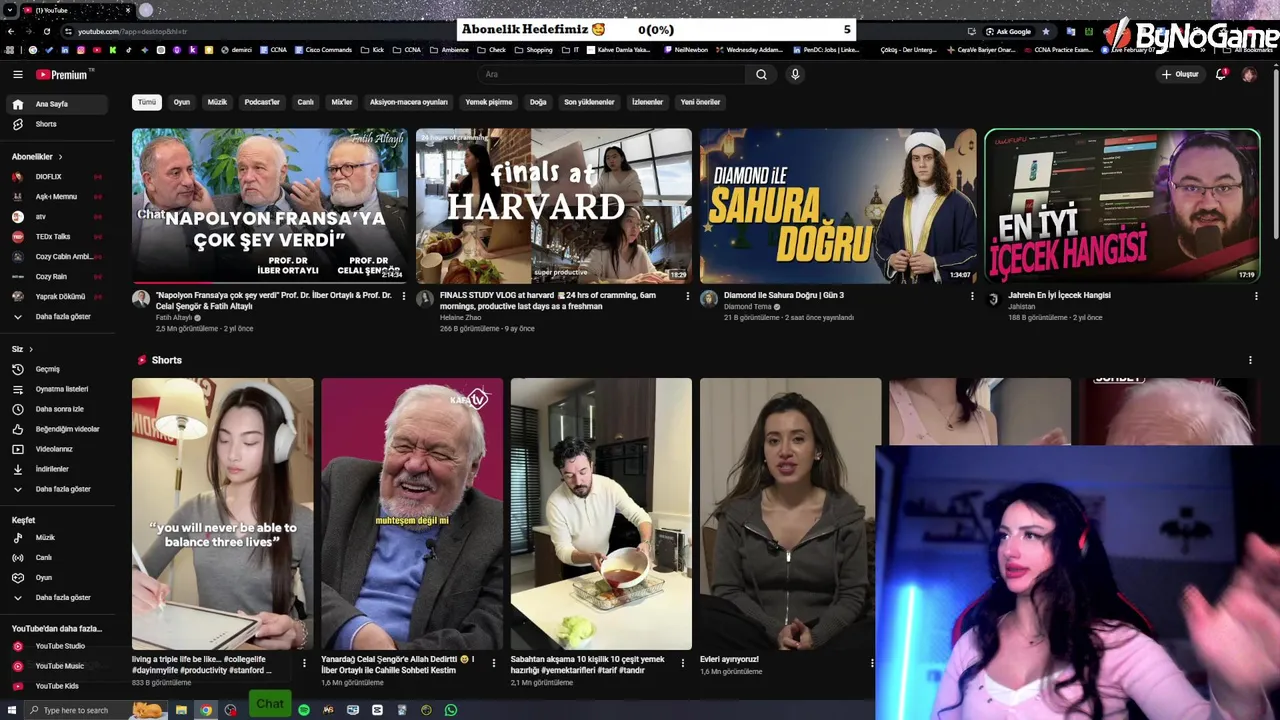Screen dimensions: 1280x720
Task: Open the Evleri ayırıyoruz Short
Action: [790, 514]
